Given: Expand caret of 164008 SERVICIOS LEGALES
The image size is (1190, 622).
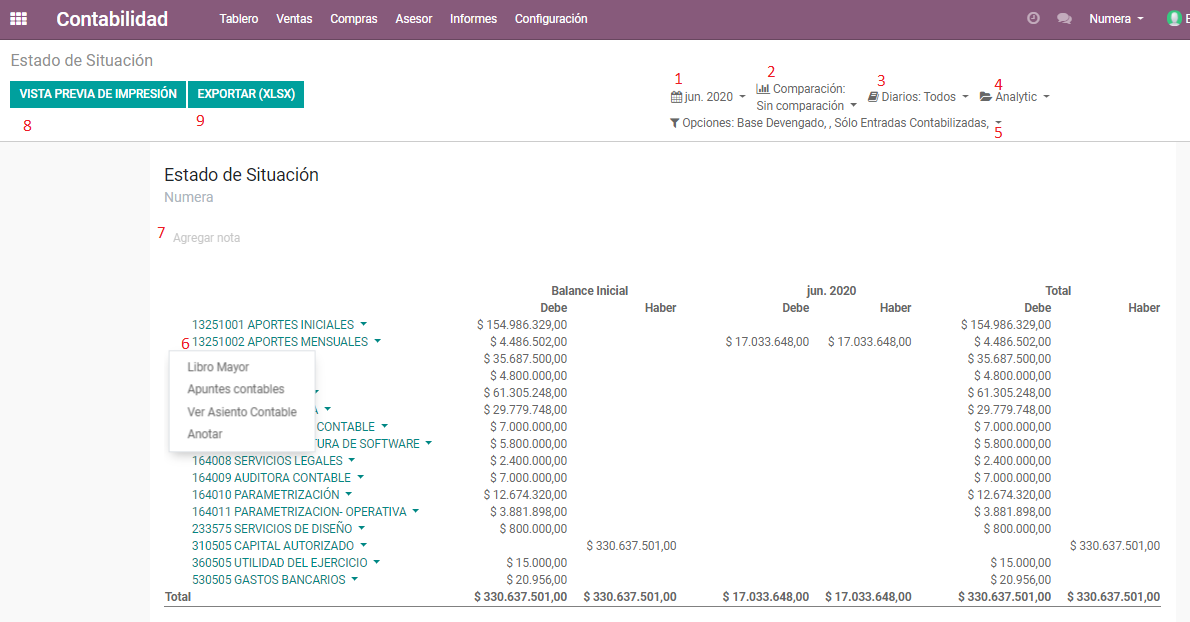Looking at the screenshot, I should point(351,460).
